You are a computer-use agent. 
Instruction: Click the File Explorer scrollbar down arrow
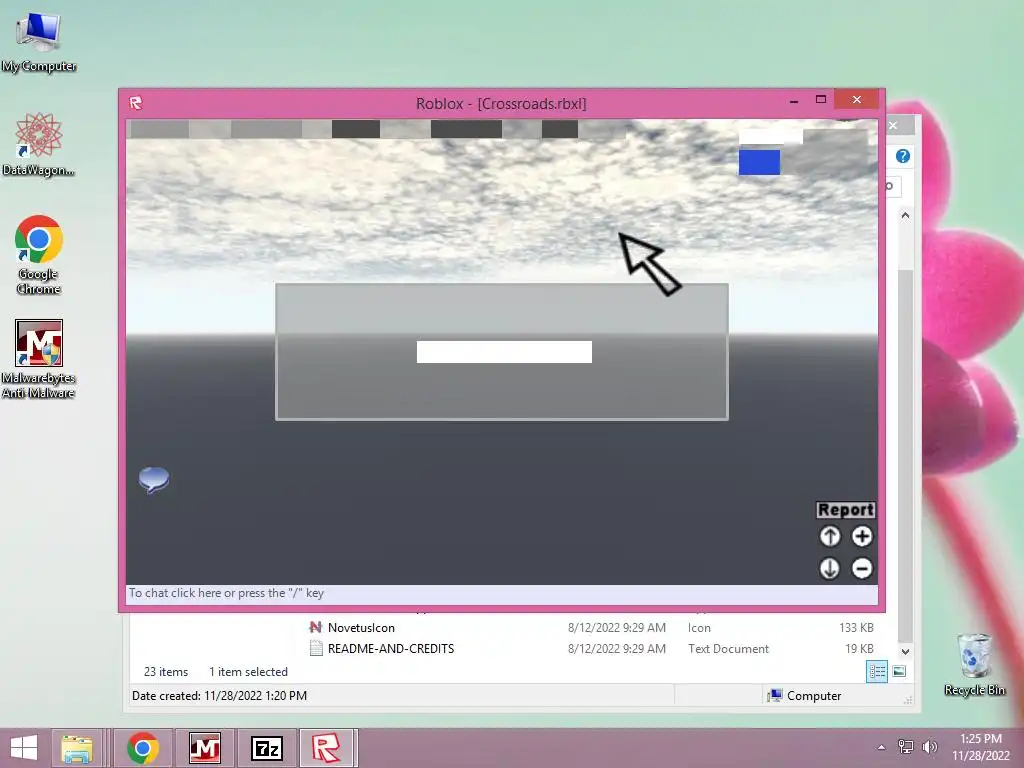point(905,652)
